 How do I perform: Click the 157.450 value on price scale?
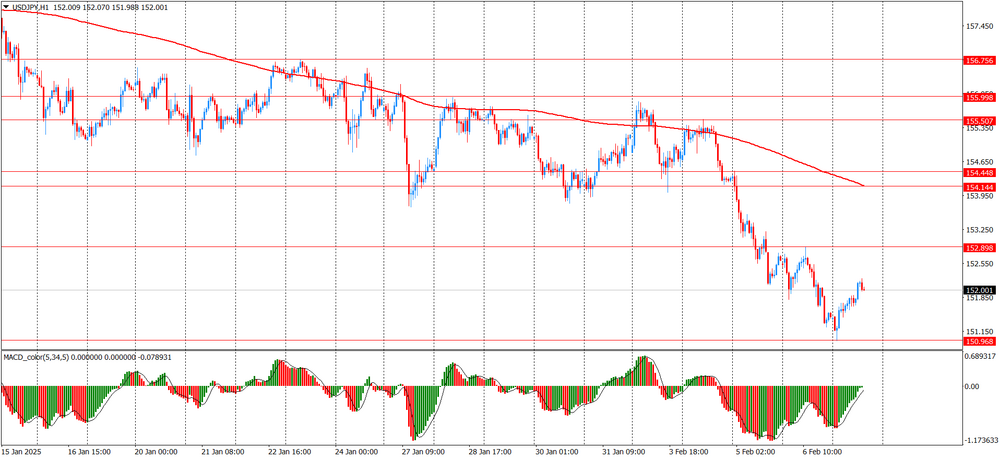point(978,27)
